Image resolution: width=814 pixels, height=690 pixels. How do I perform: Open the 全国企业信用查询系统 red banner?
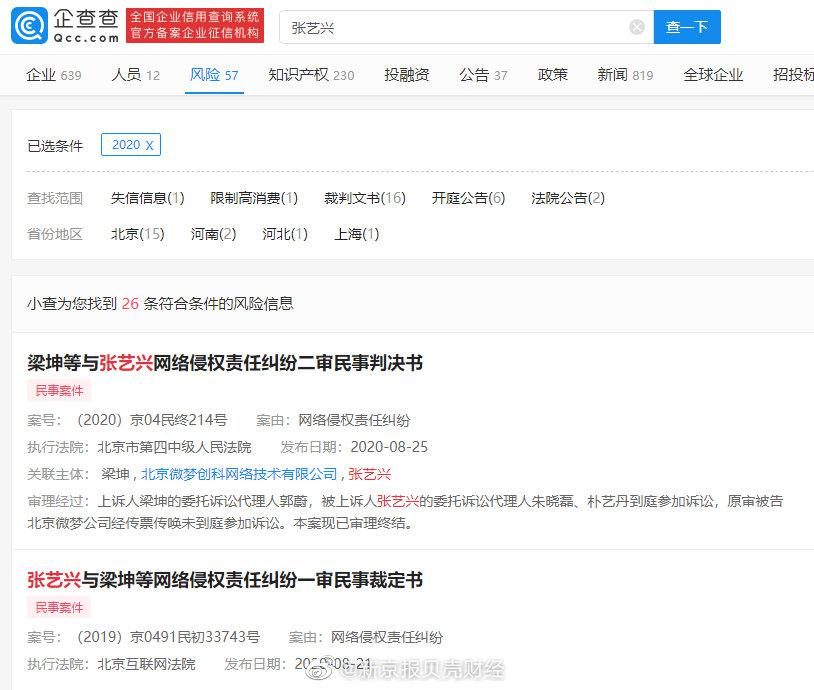tap(195, 25)
